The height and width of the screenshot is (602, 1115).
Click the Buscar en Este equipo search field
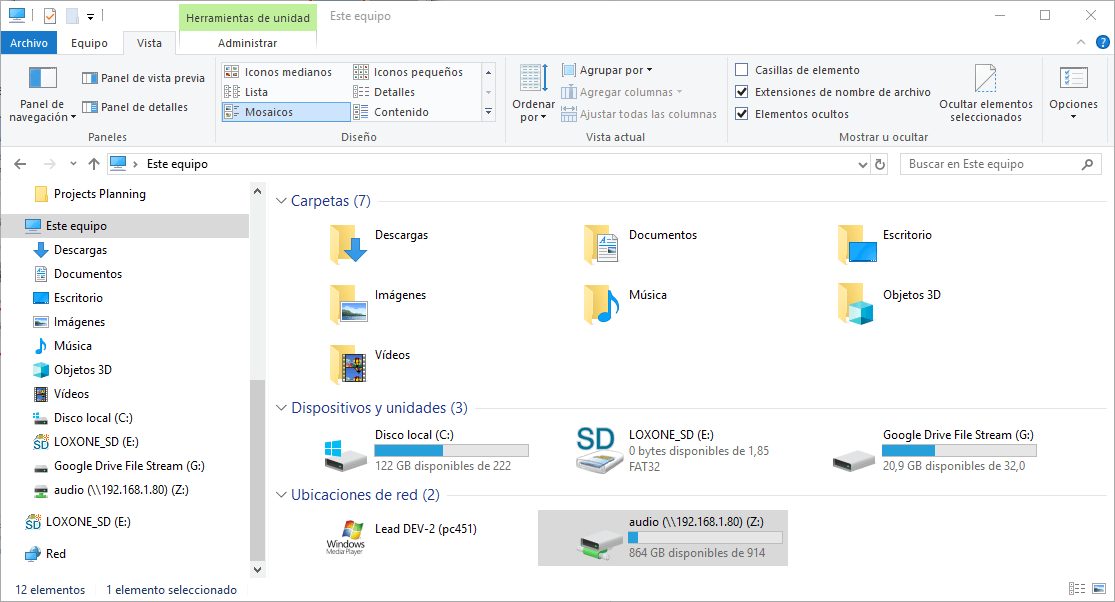pyautogui.click(x=990, y=164)
